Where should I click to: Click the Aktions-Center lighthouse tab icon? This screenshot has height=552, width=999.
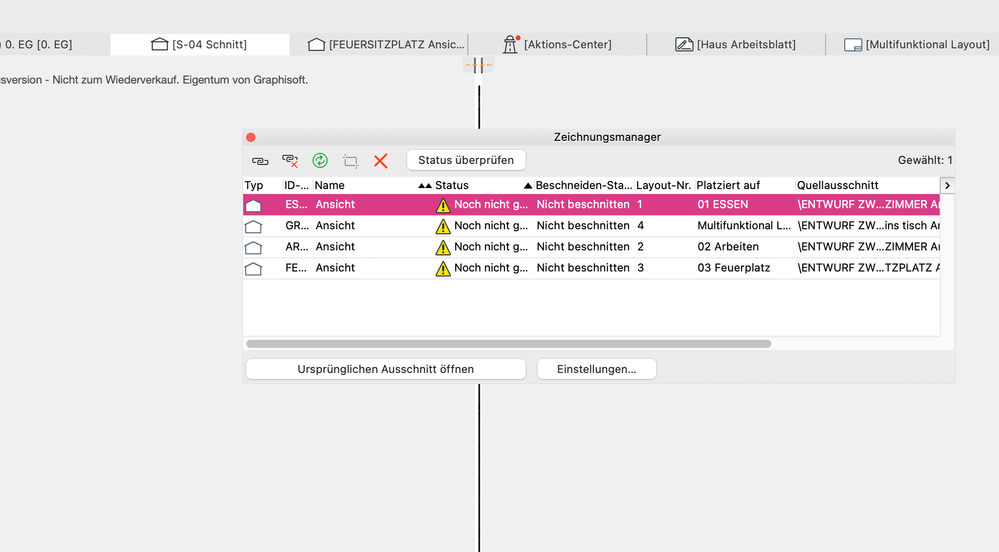[511, 44]
